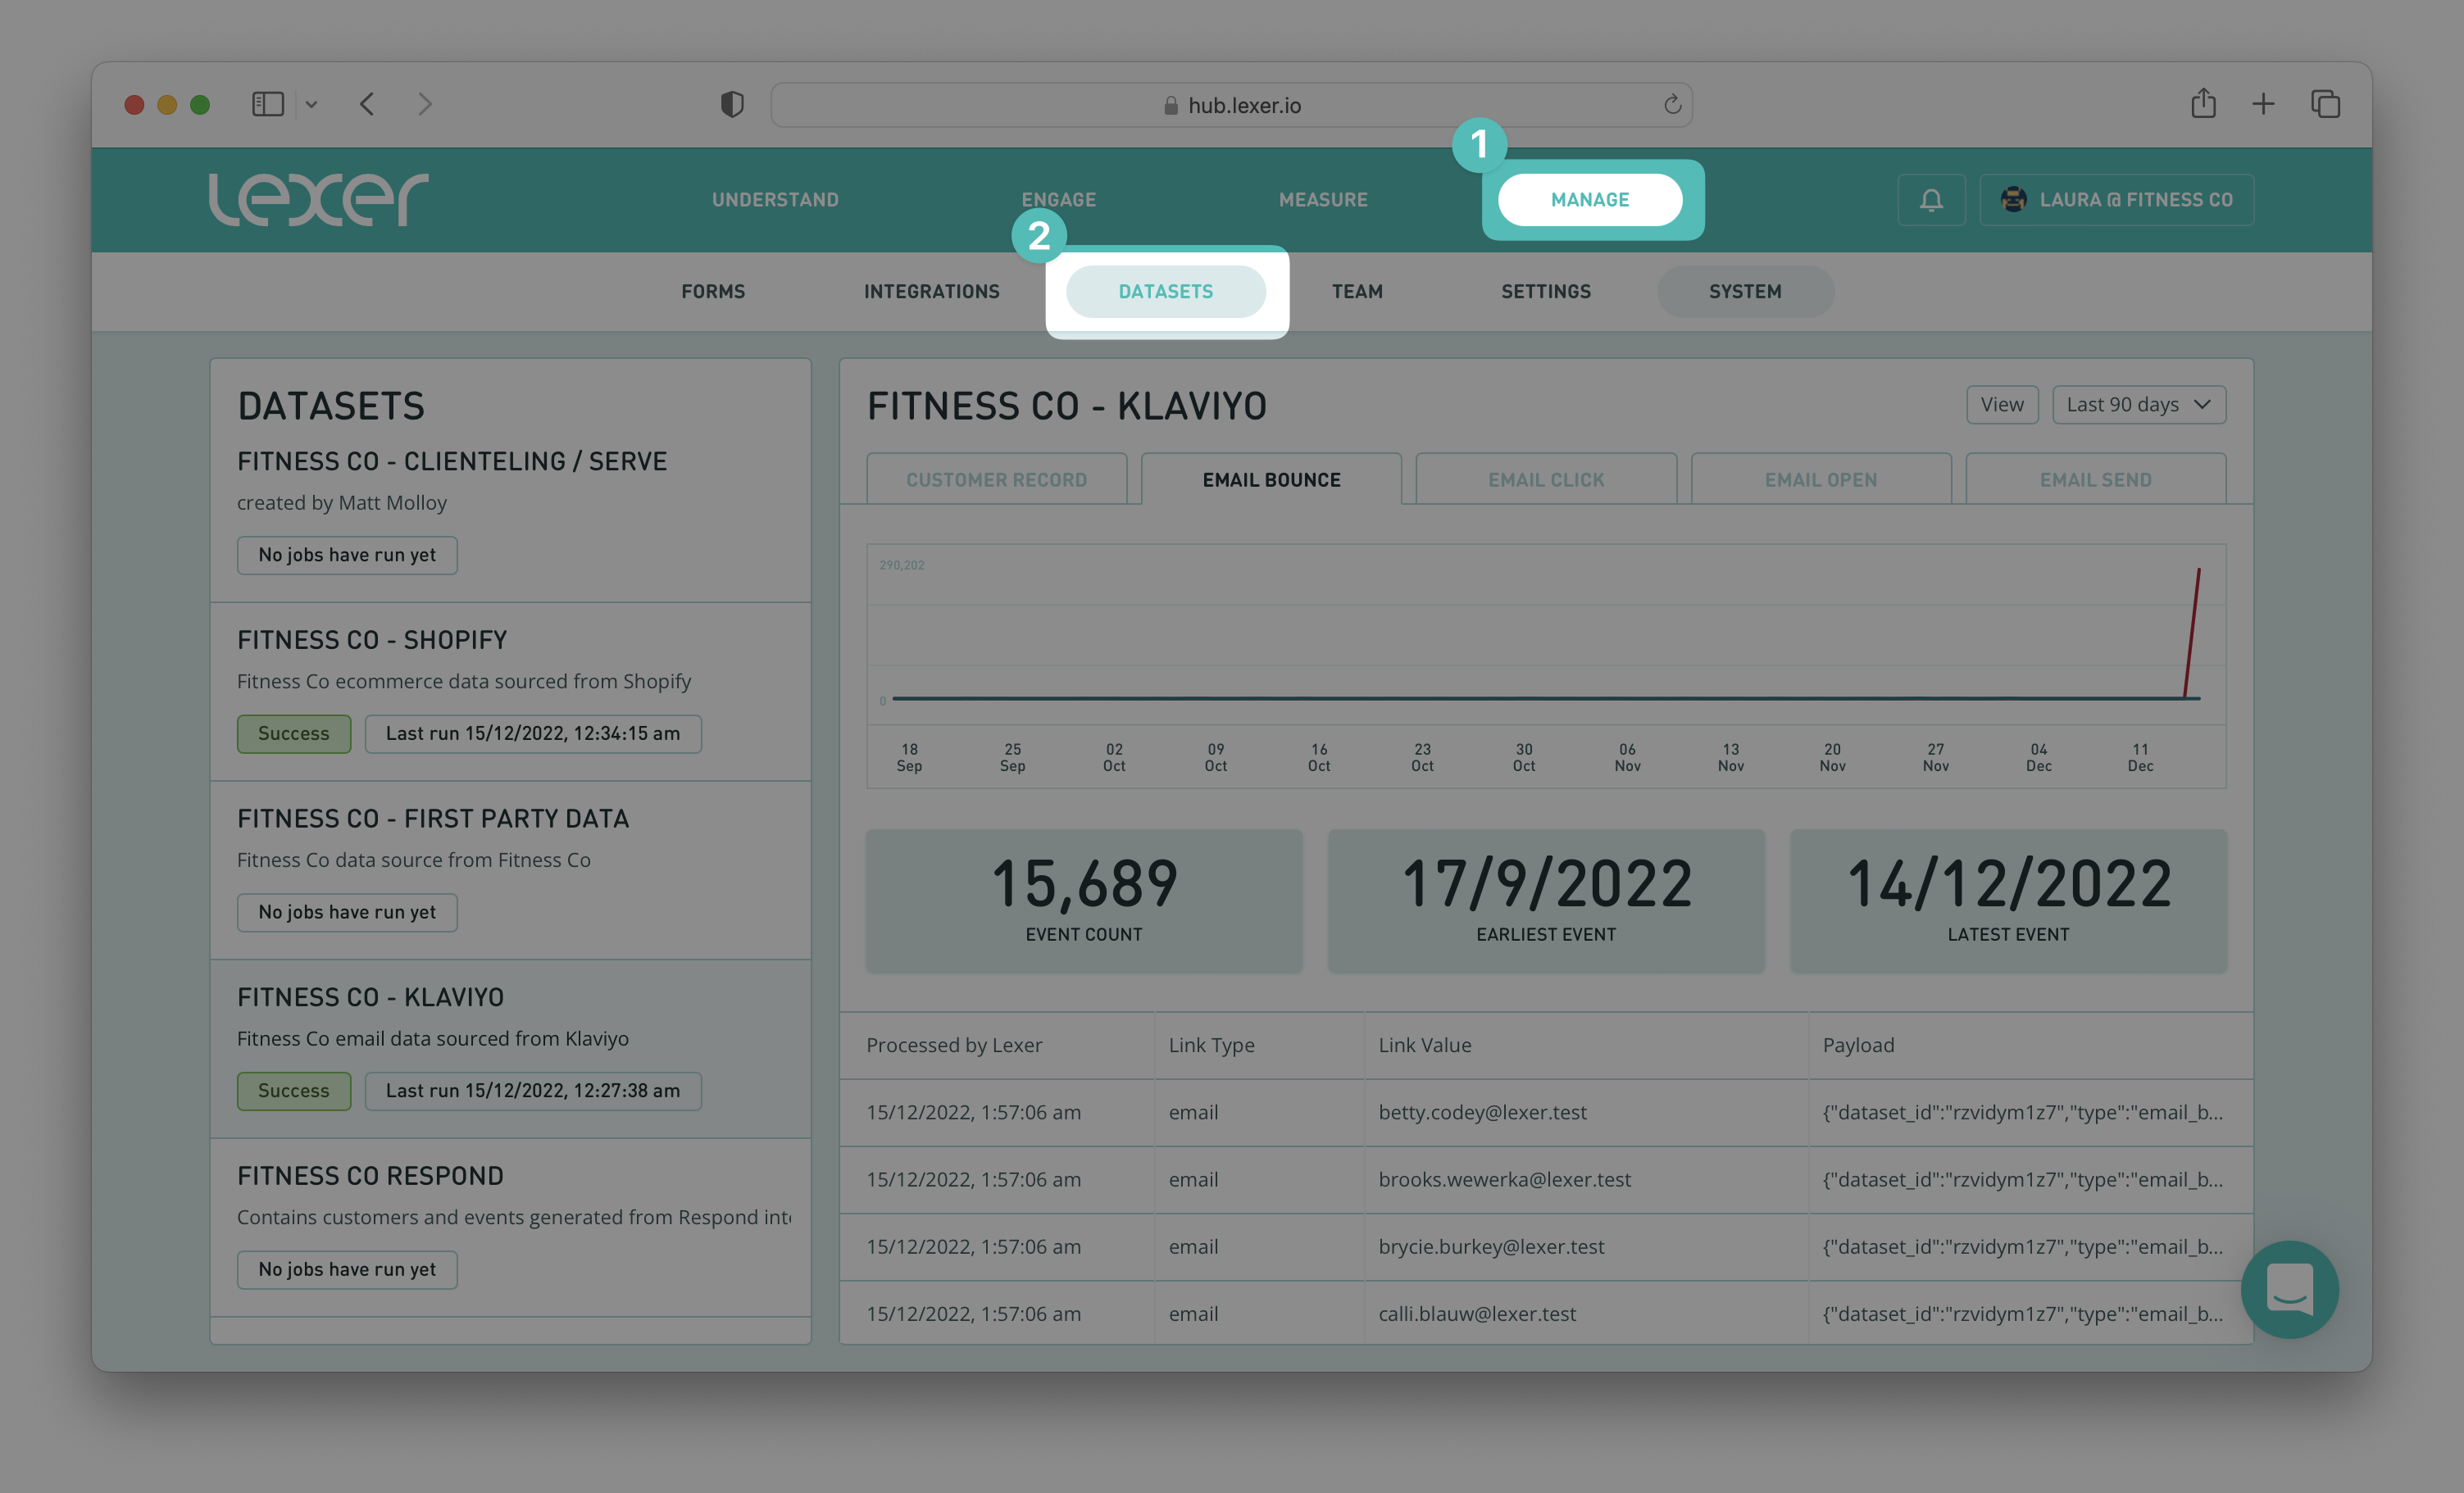Image resolution: width=2464 pixels, height=1493 pixels.
Task: Click the created by Matt Molloy text
Action: (x=342, y=503)
